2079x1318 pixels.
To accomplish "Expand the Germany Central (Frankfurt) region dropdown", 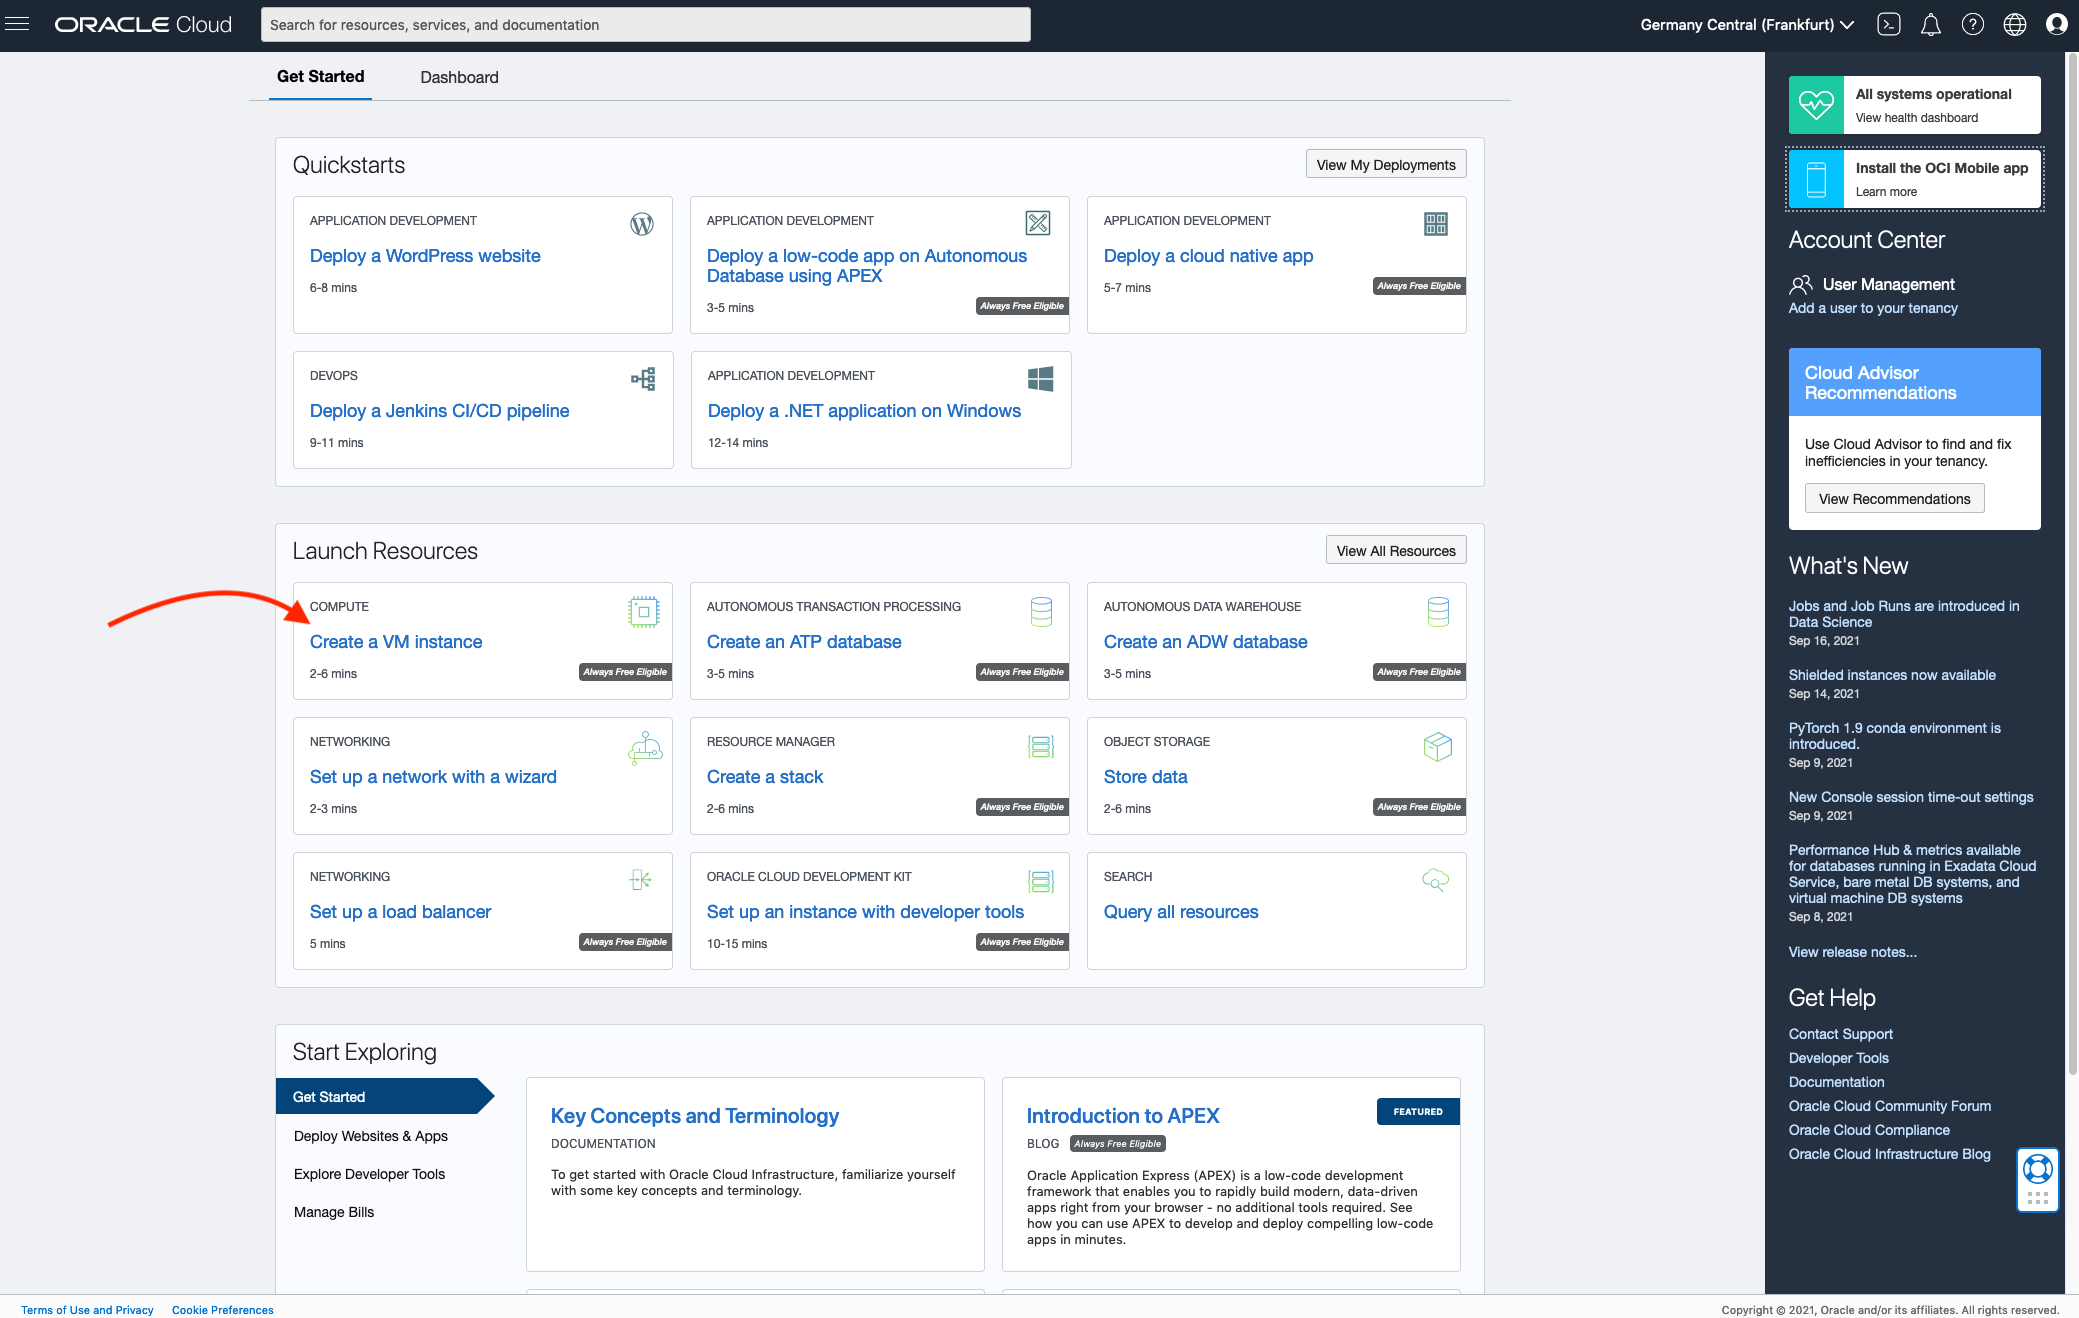I will tap(1746, 24).
